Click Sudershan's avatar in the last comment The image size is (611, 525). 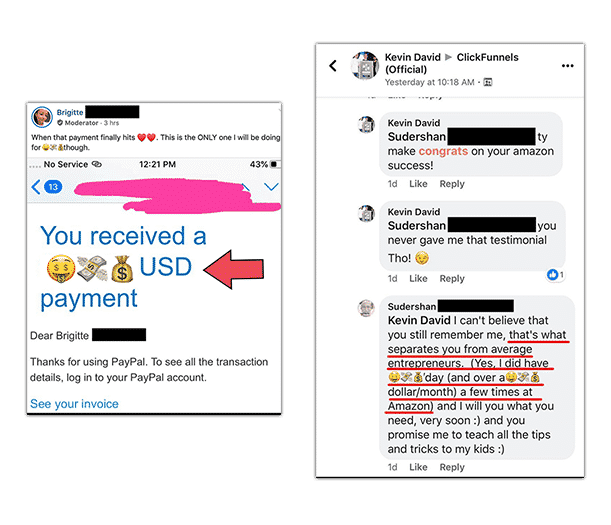(366, 308)
